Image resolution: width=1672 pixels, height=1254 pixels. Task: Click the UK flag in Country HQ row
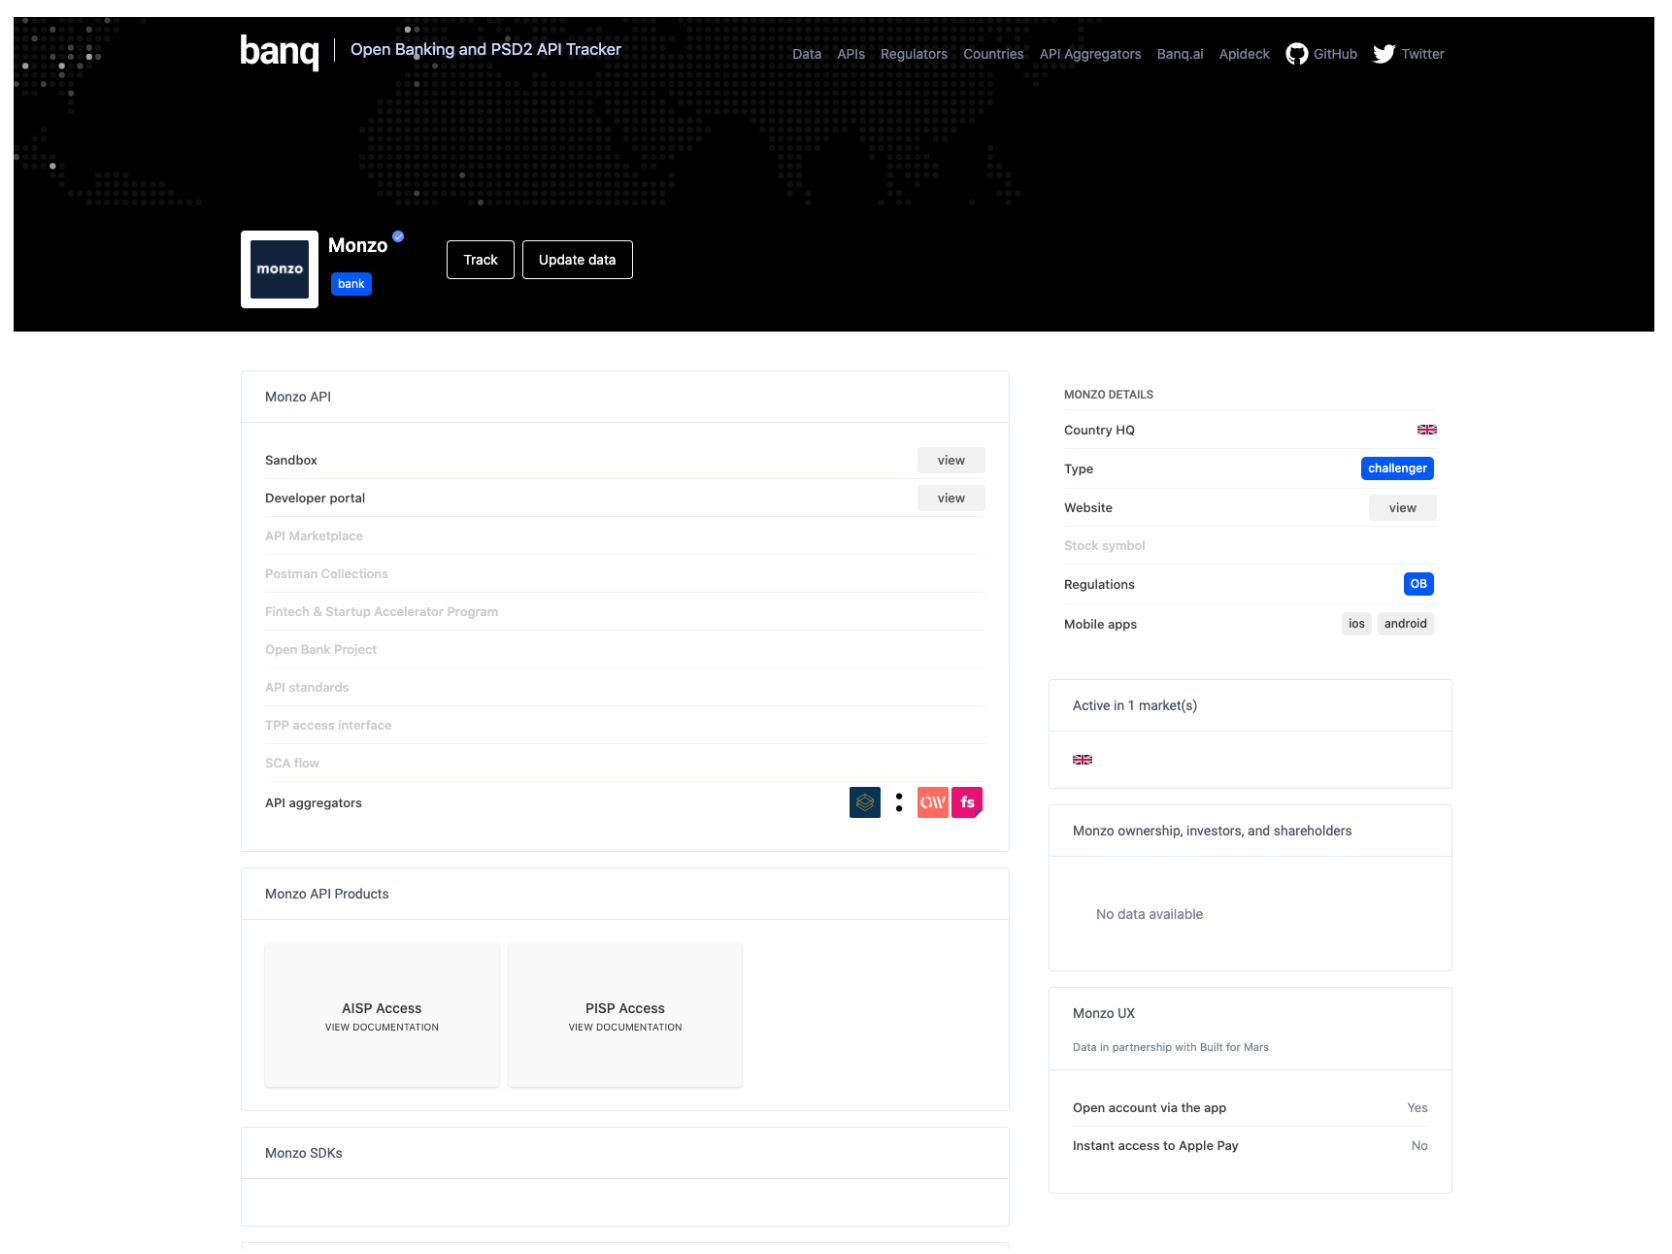tap(1426, 430)
